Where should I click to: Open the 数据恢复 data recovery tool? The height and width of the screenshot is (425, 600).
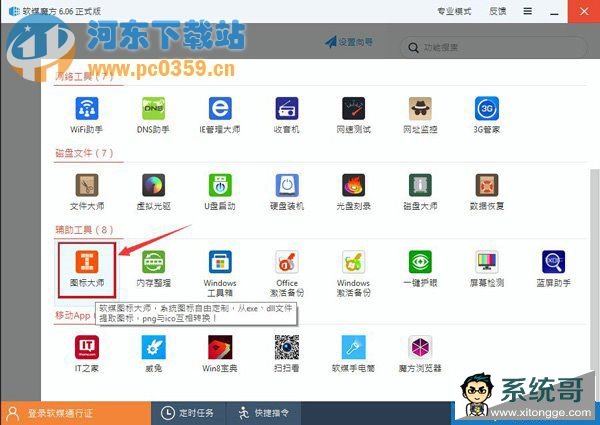(x=487, y=186)
